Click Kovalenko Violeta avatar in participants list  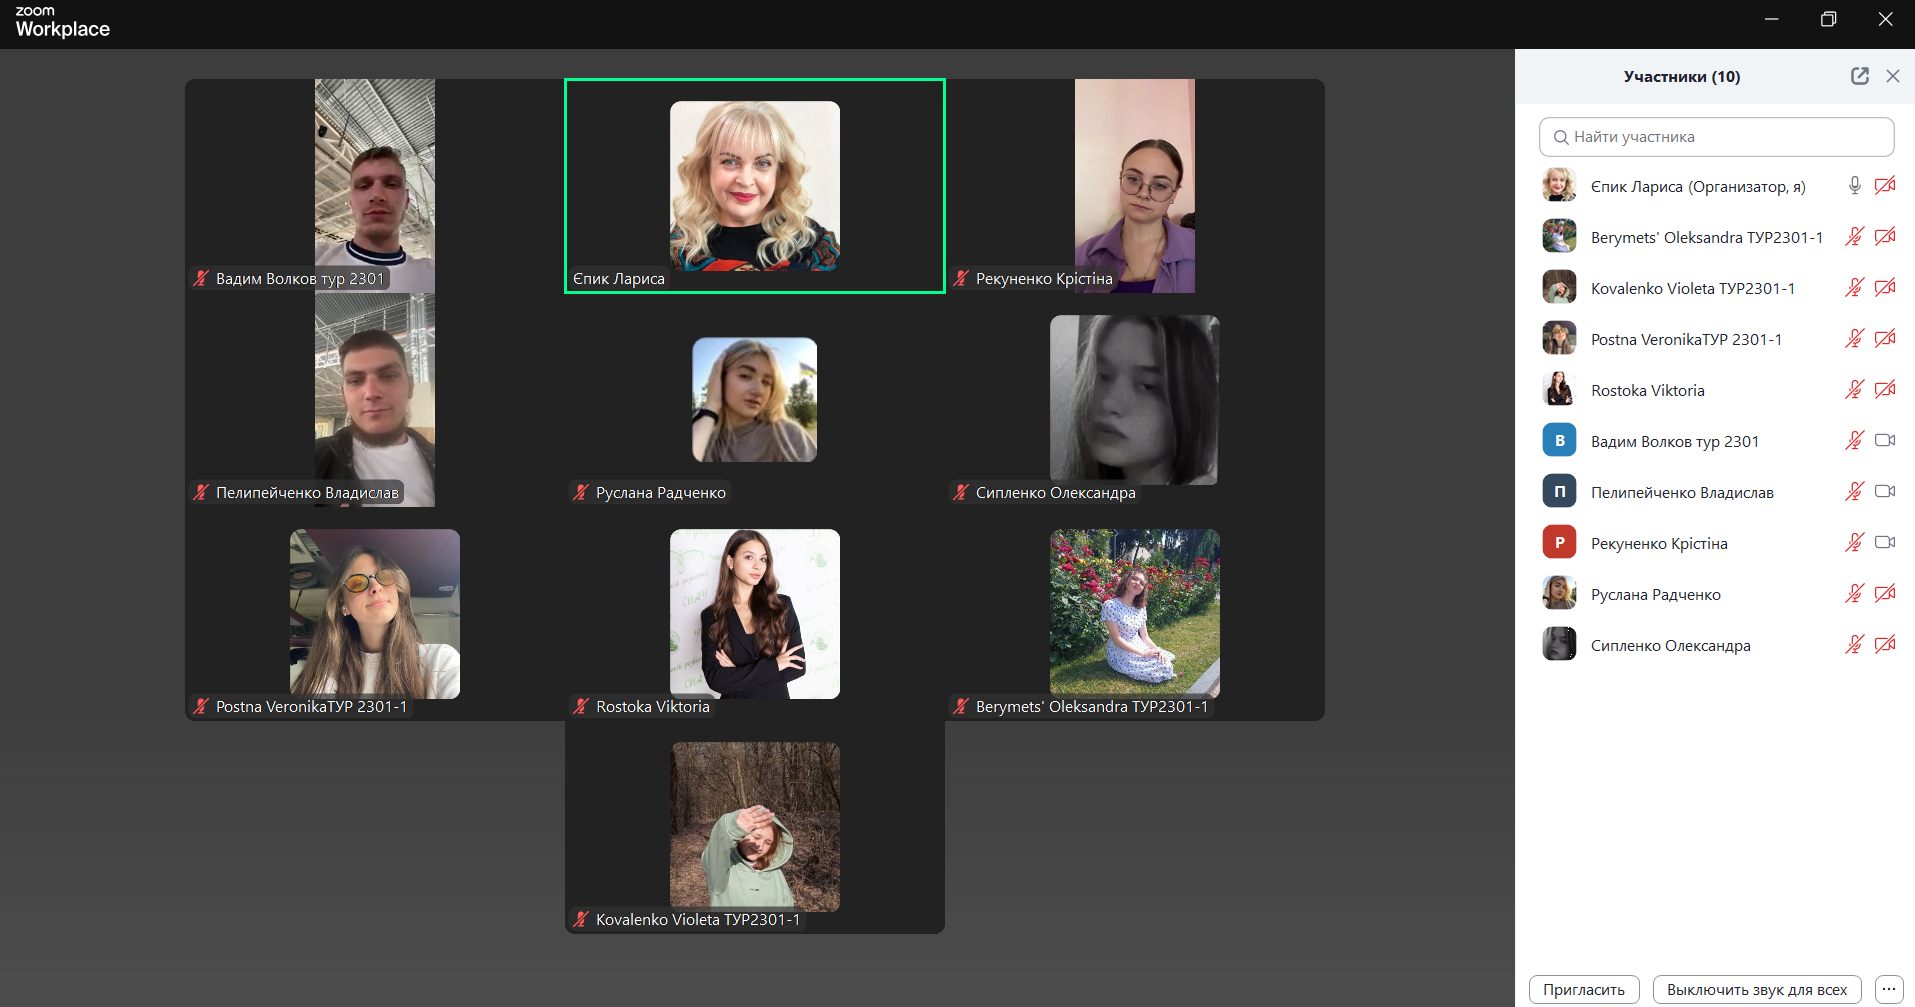point(1559,287)
